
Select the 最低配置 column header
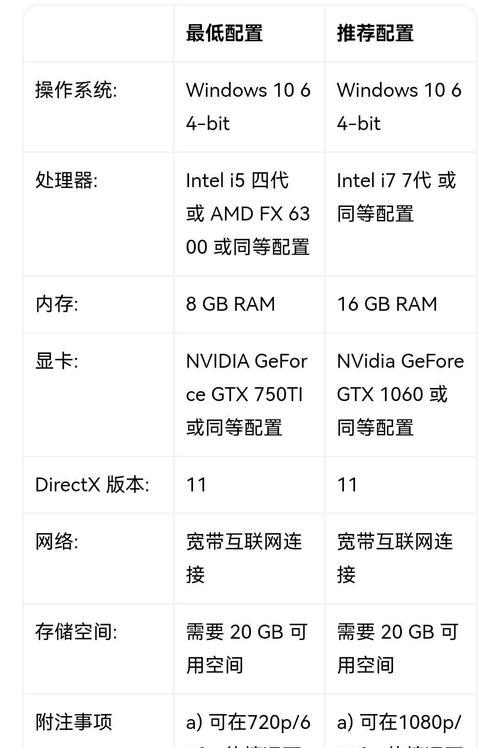(224, 33)
